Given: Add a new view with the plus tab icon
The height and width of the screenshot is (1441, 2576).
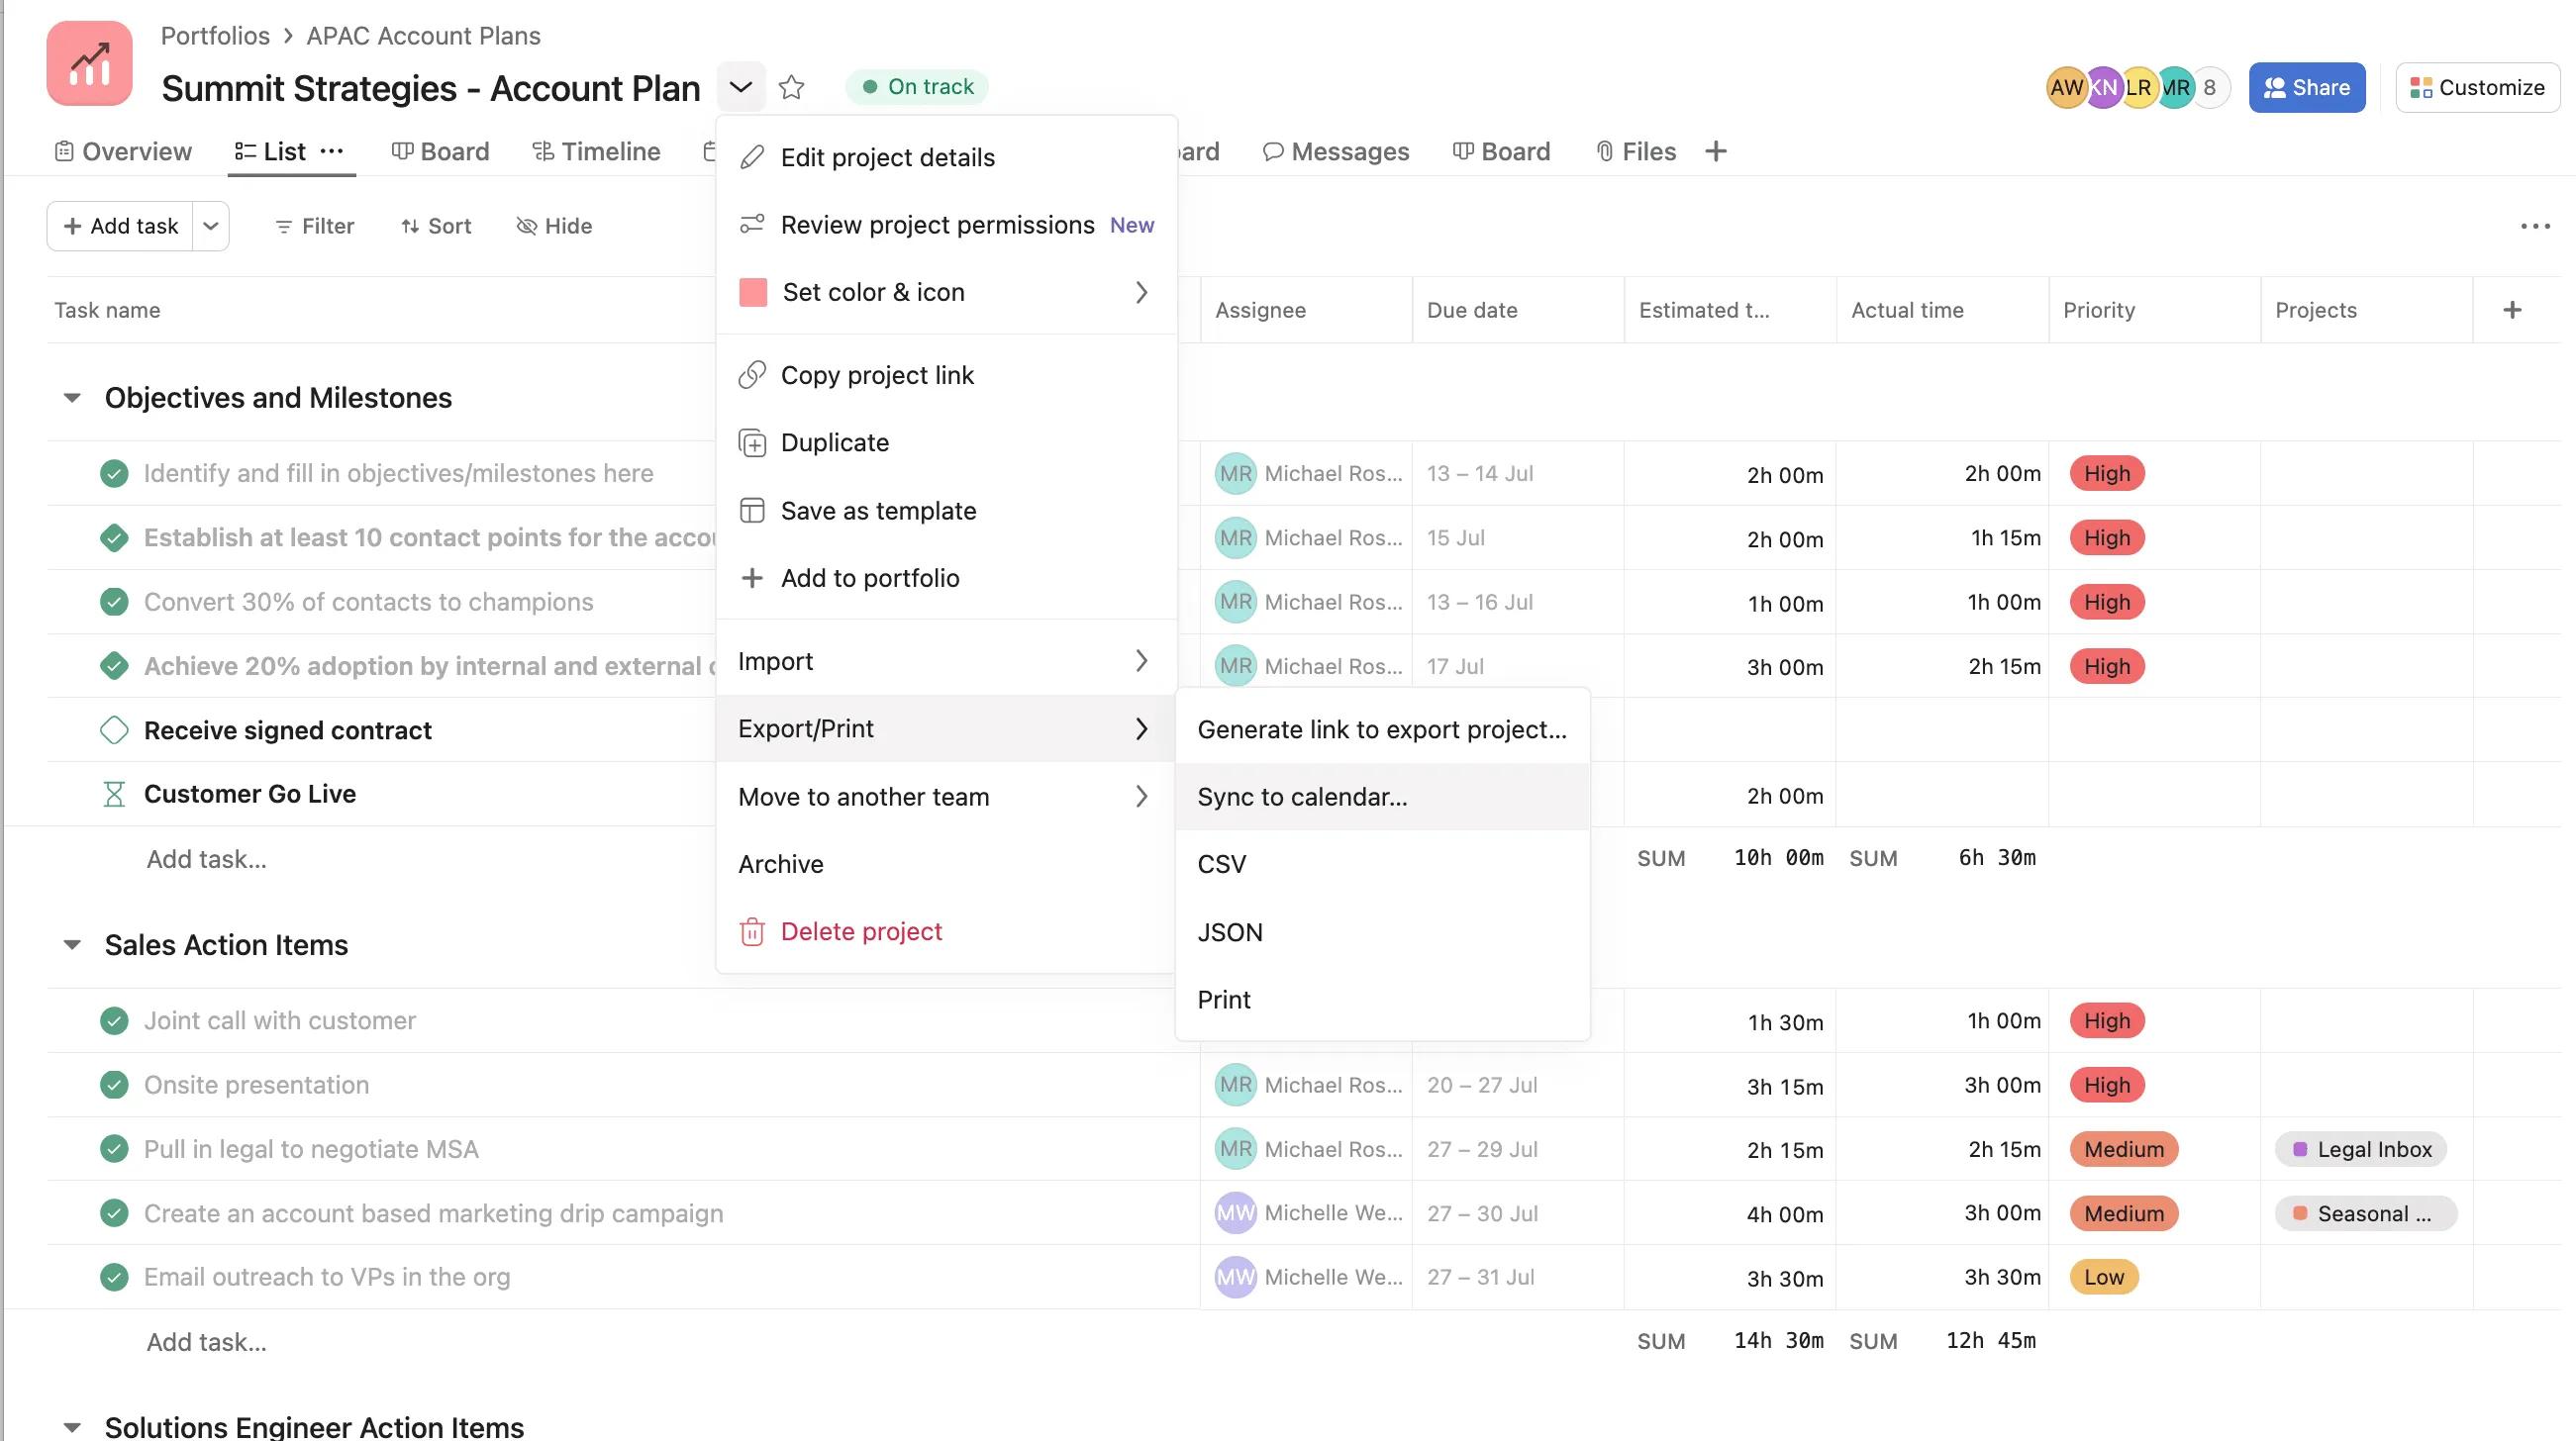Looking at the screenshot, I should point(1715,151).
